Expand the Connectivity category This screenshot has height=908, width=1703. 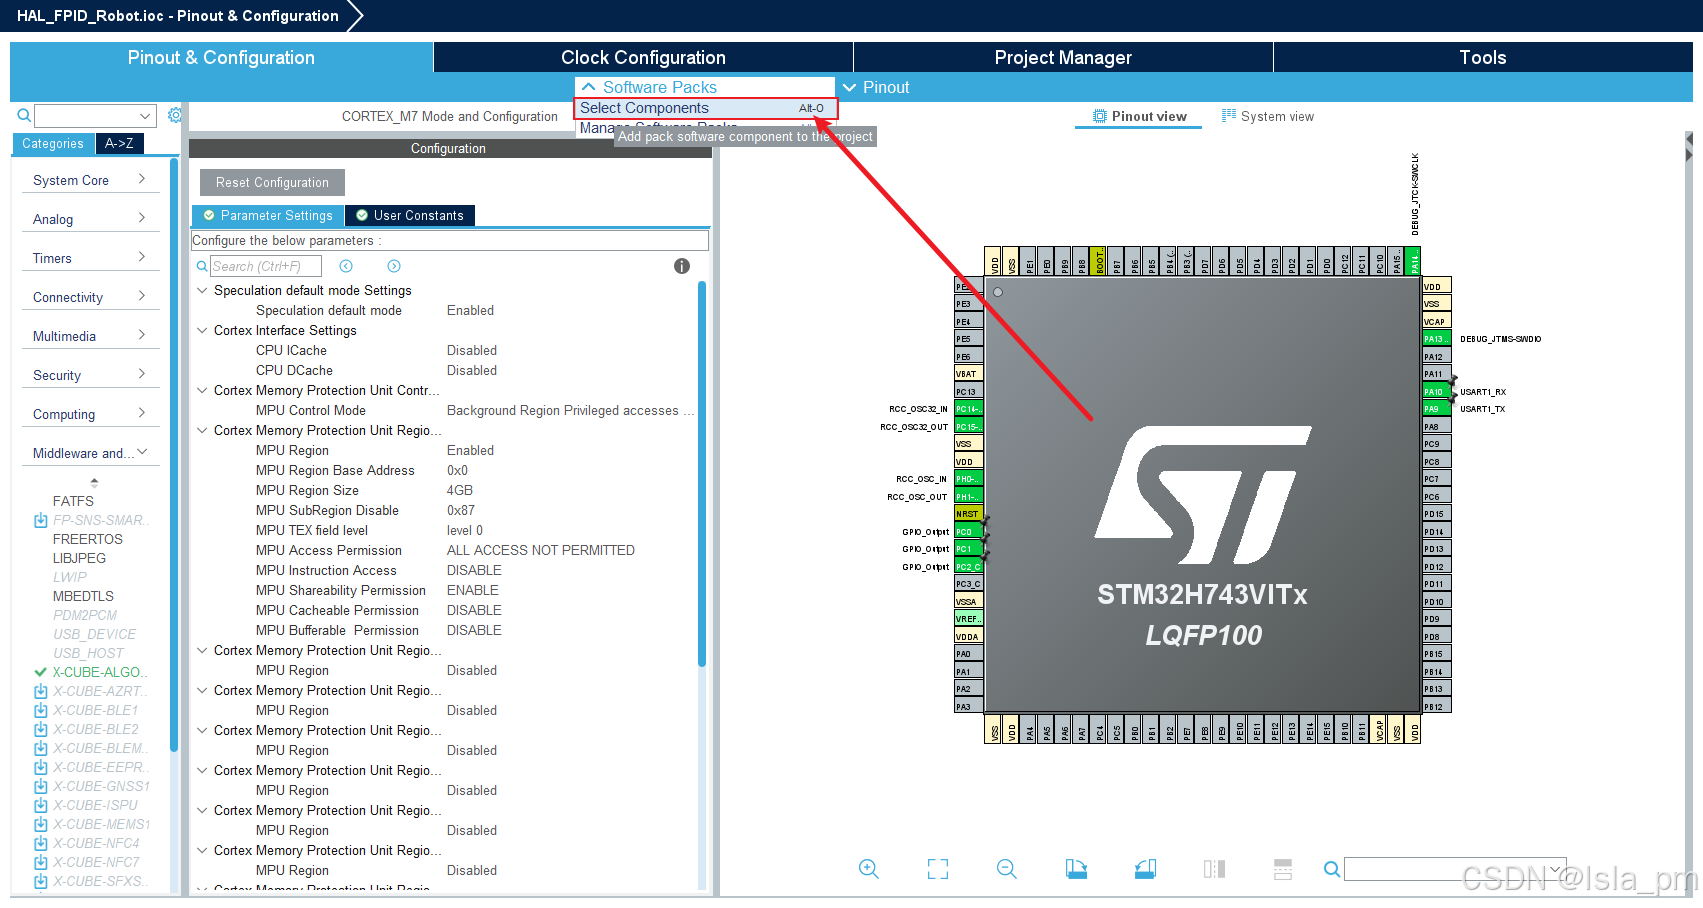89,297
